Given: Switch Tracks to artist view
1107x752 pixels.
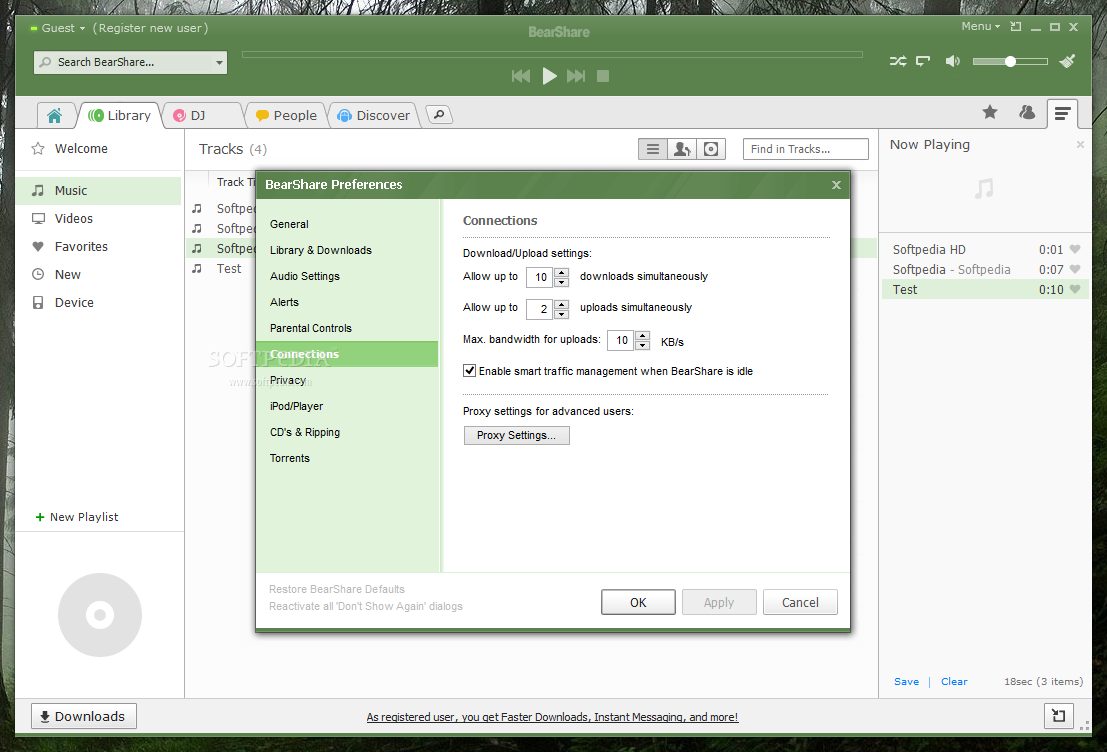Looking at the screenshot, I should pyautogui.click(x=682, y=149).
